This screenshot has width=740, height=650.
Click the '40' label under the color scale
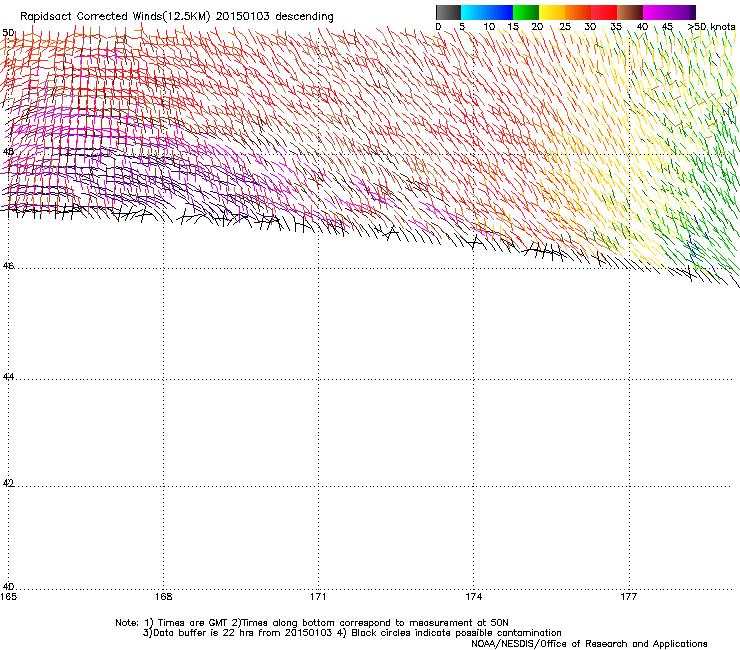[642, 27]
